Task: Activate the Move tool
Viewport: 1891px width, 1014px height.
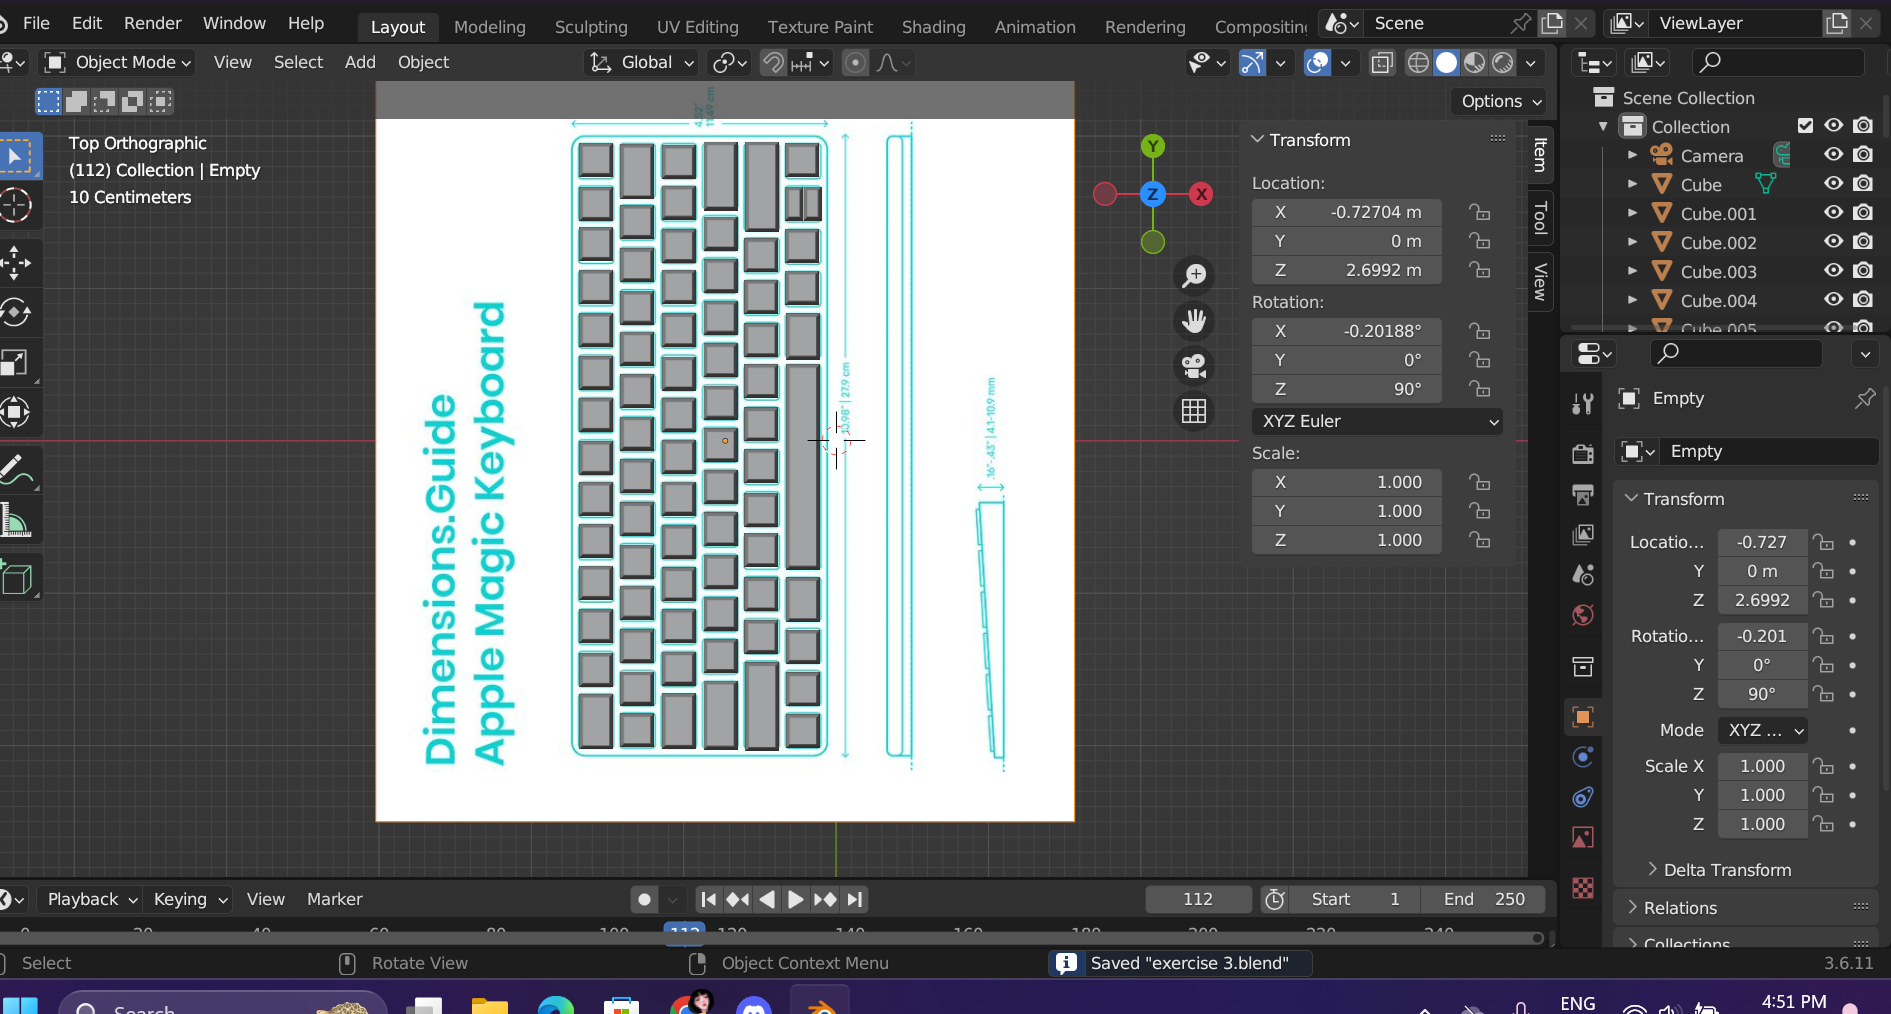Action: pos(16,263)
